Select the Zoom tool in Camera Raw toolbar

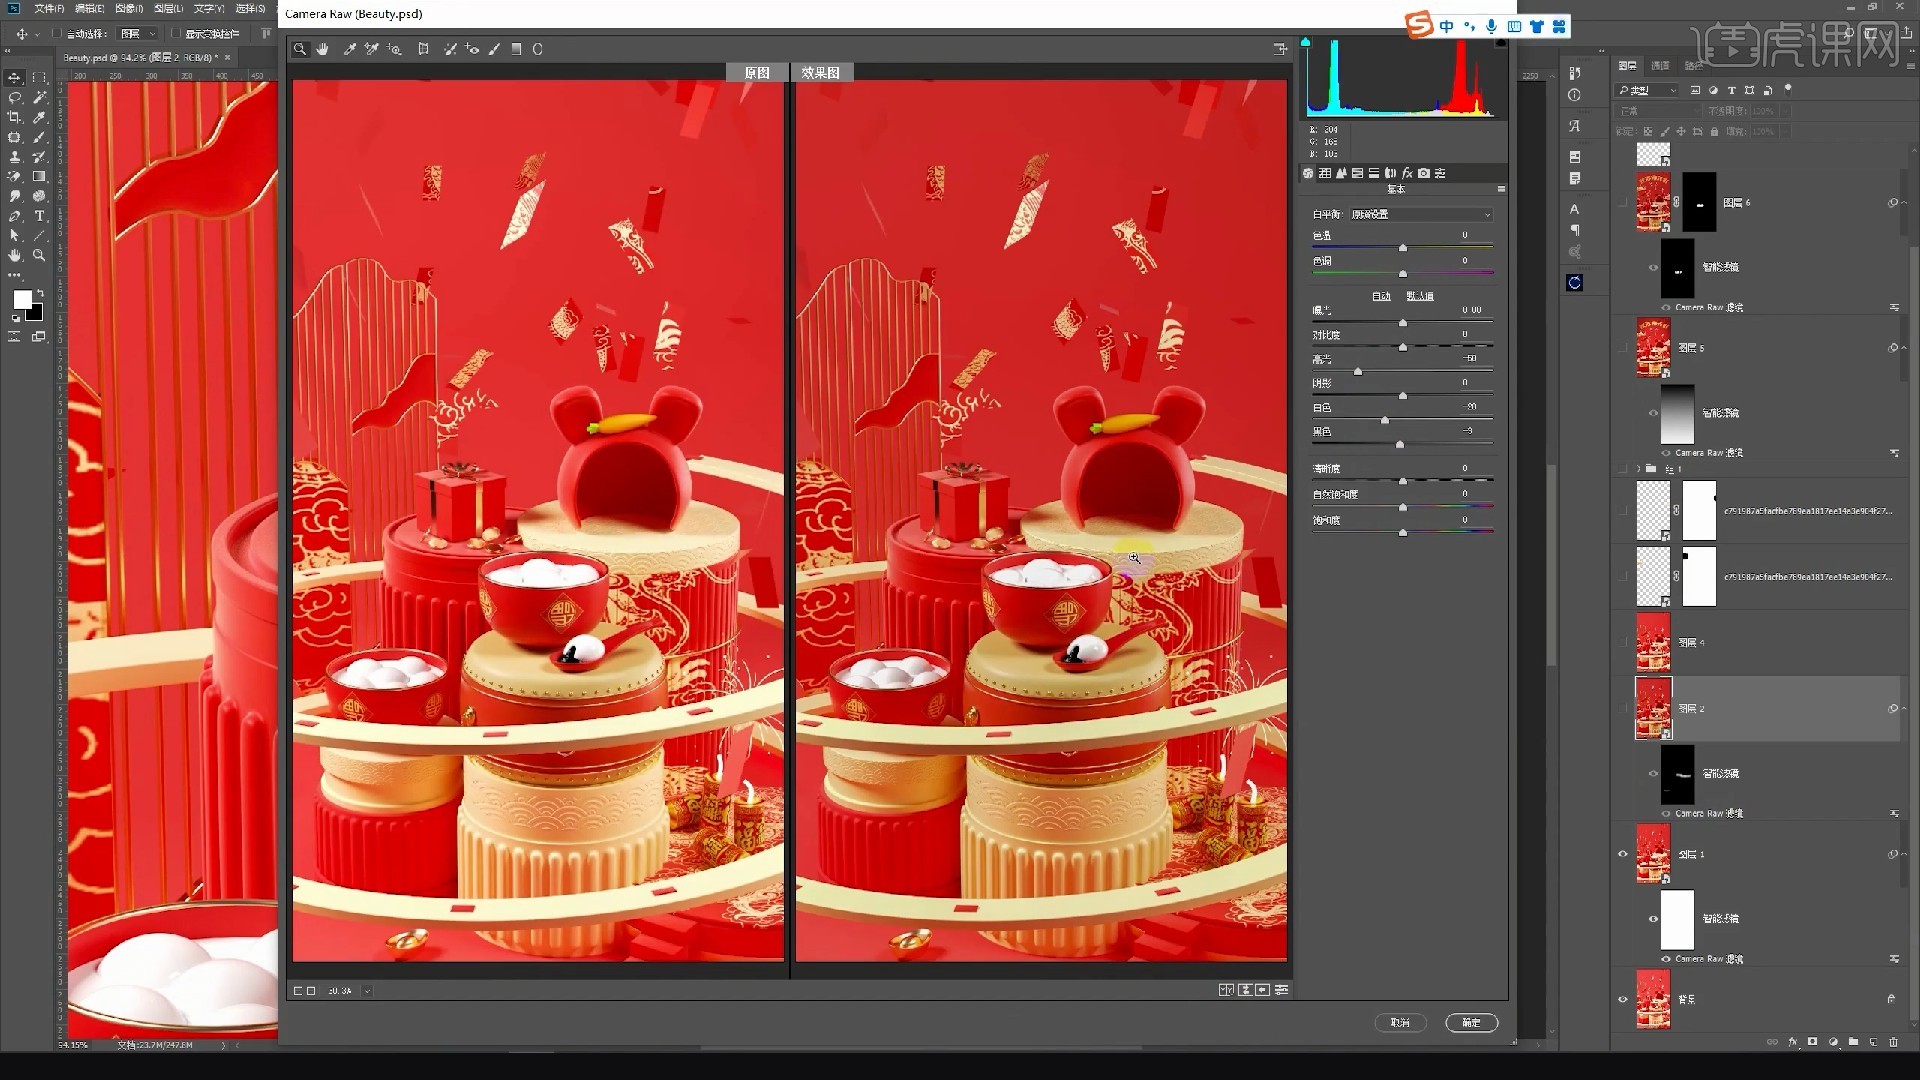click(x=300, y=49)
